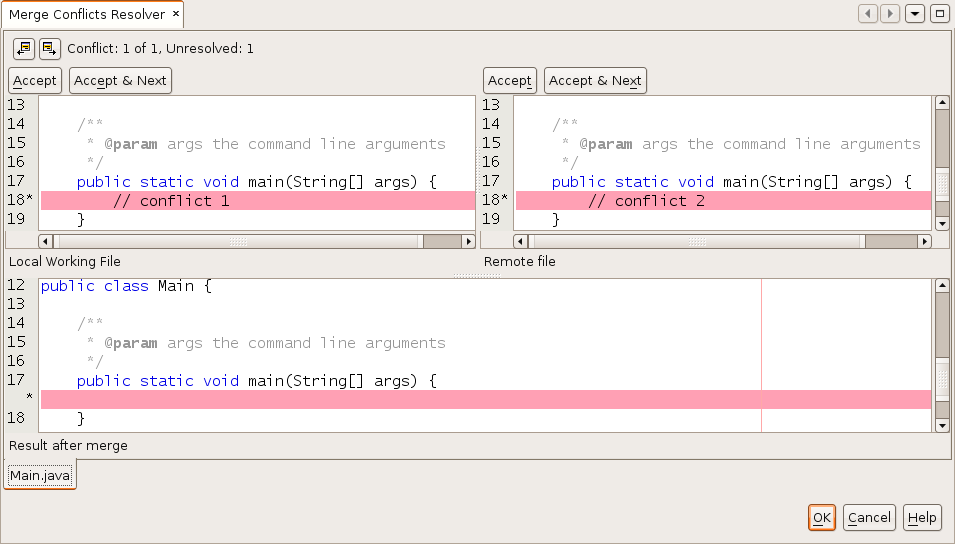The height and width of the screenshot is (544, 955).
Task: Click local pane horizontal scrollbar right arrow
Action: coord(468,241)
